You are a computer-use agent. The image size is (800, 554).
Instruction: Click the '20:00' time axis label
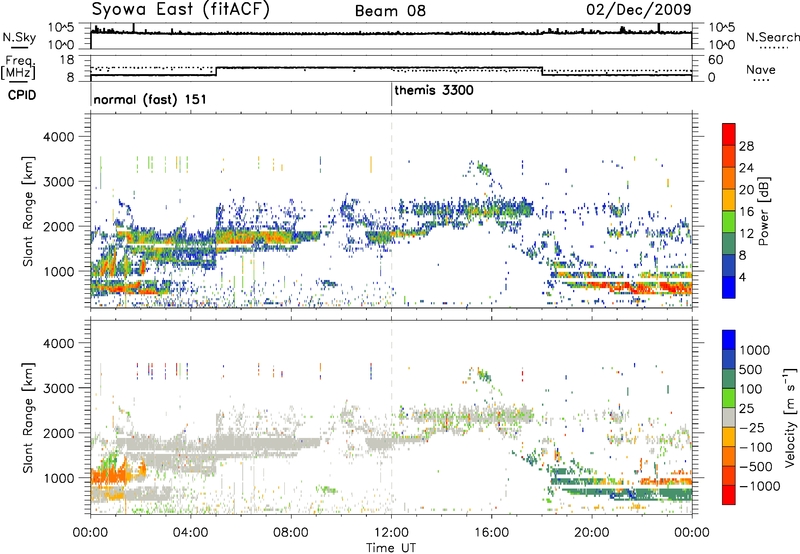coord(592,533)
